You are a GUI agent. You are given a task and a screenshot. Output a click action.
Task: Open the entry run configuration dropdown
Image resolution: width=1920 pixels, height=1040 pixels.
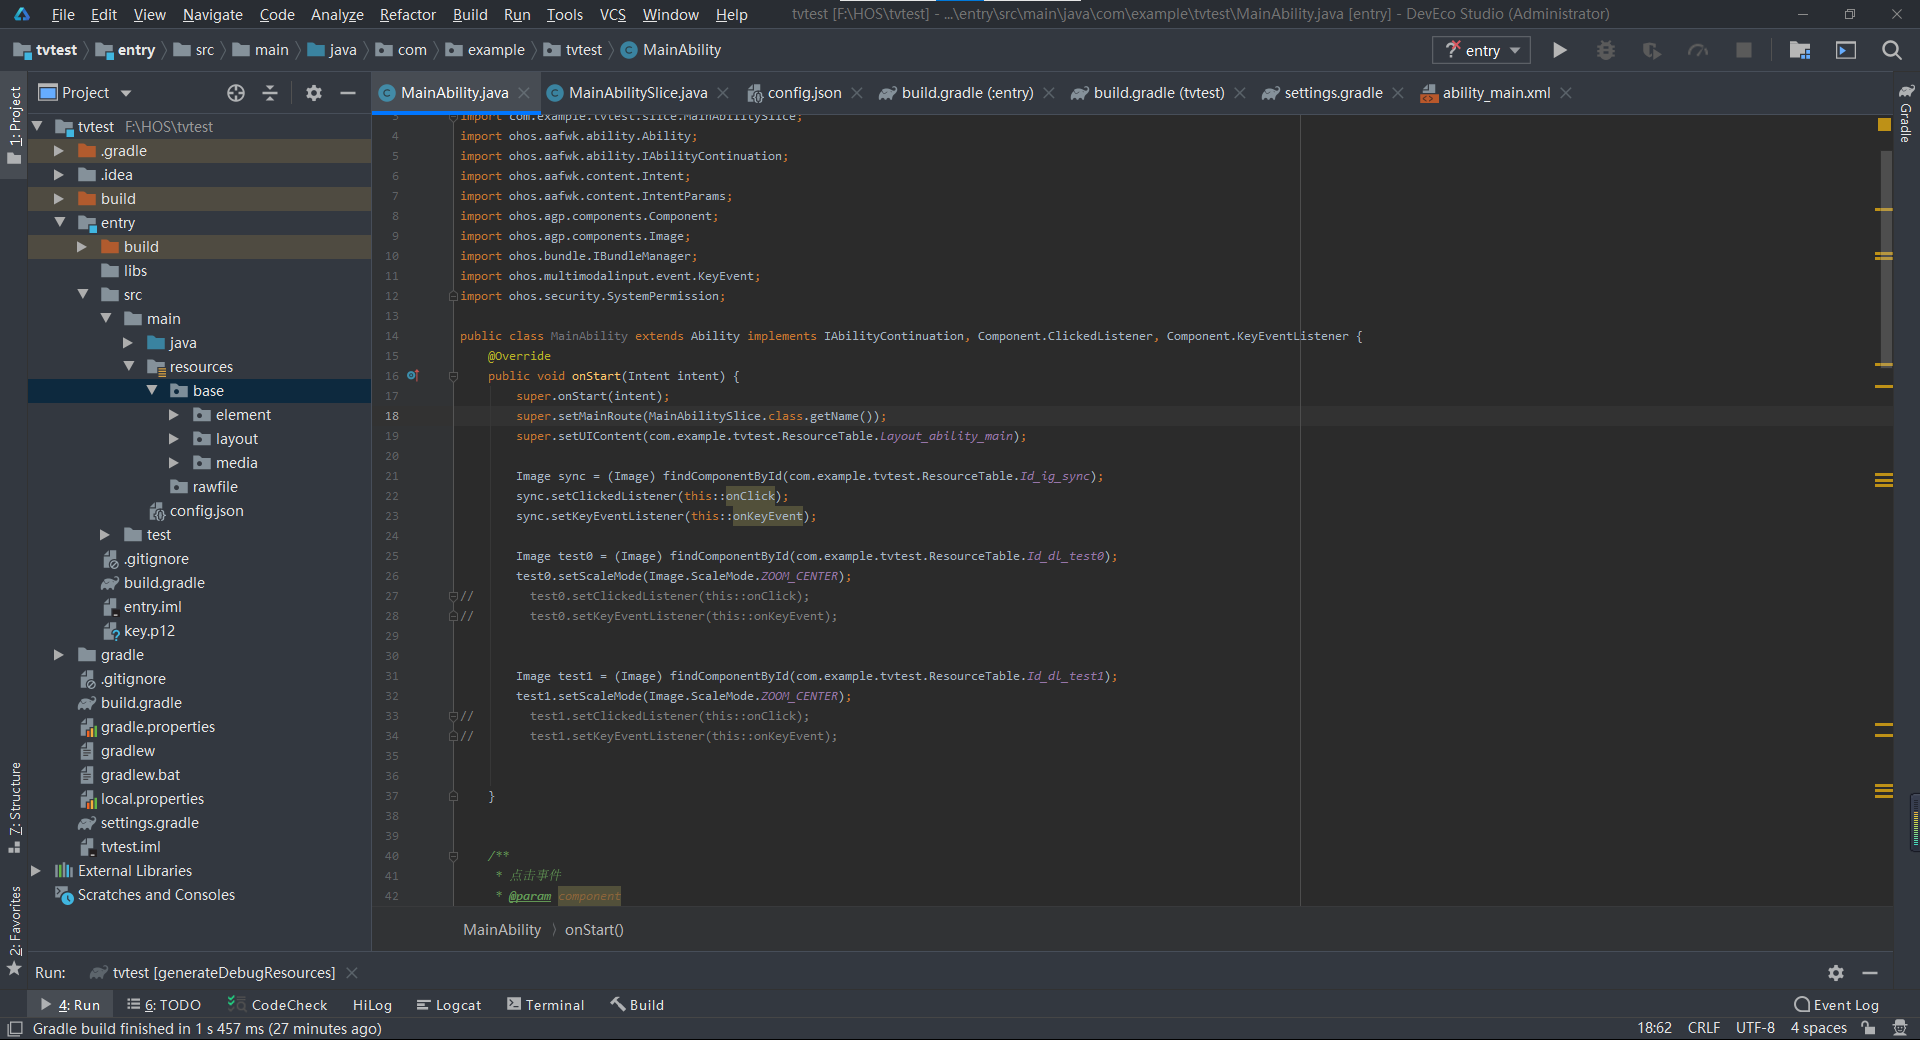point(1481,50)
